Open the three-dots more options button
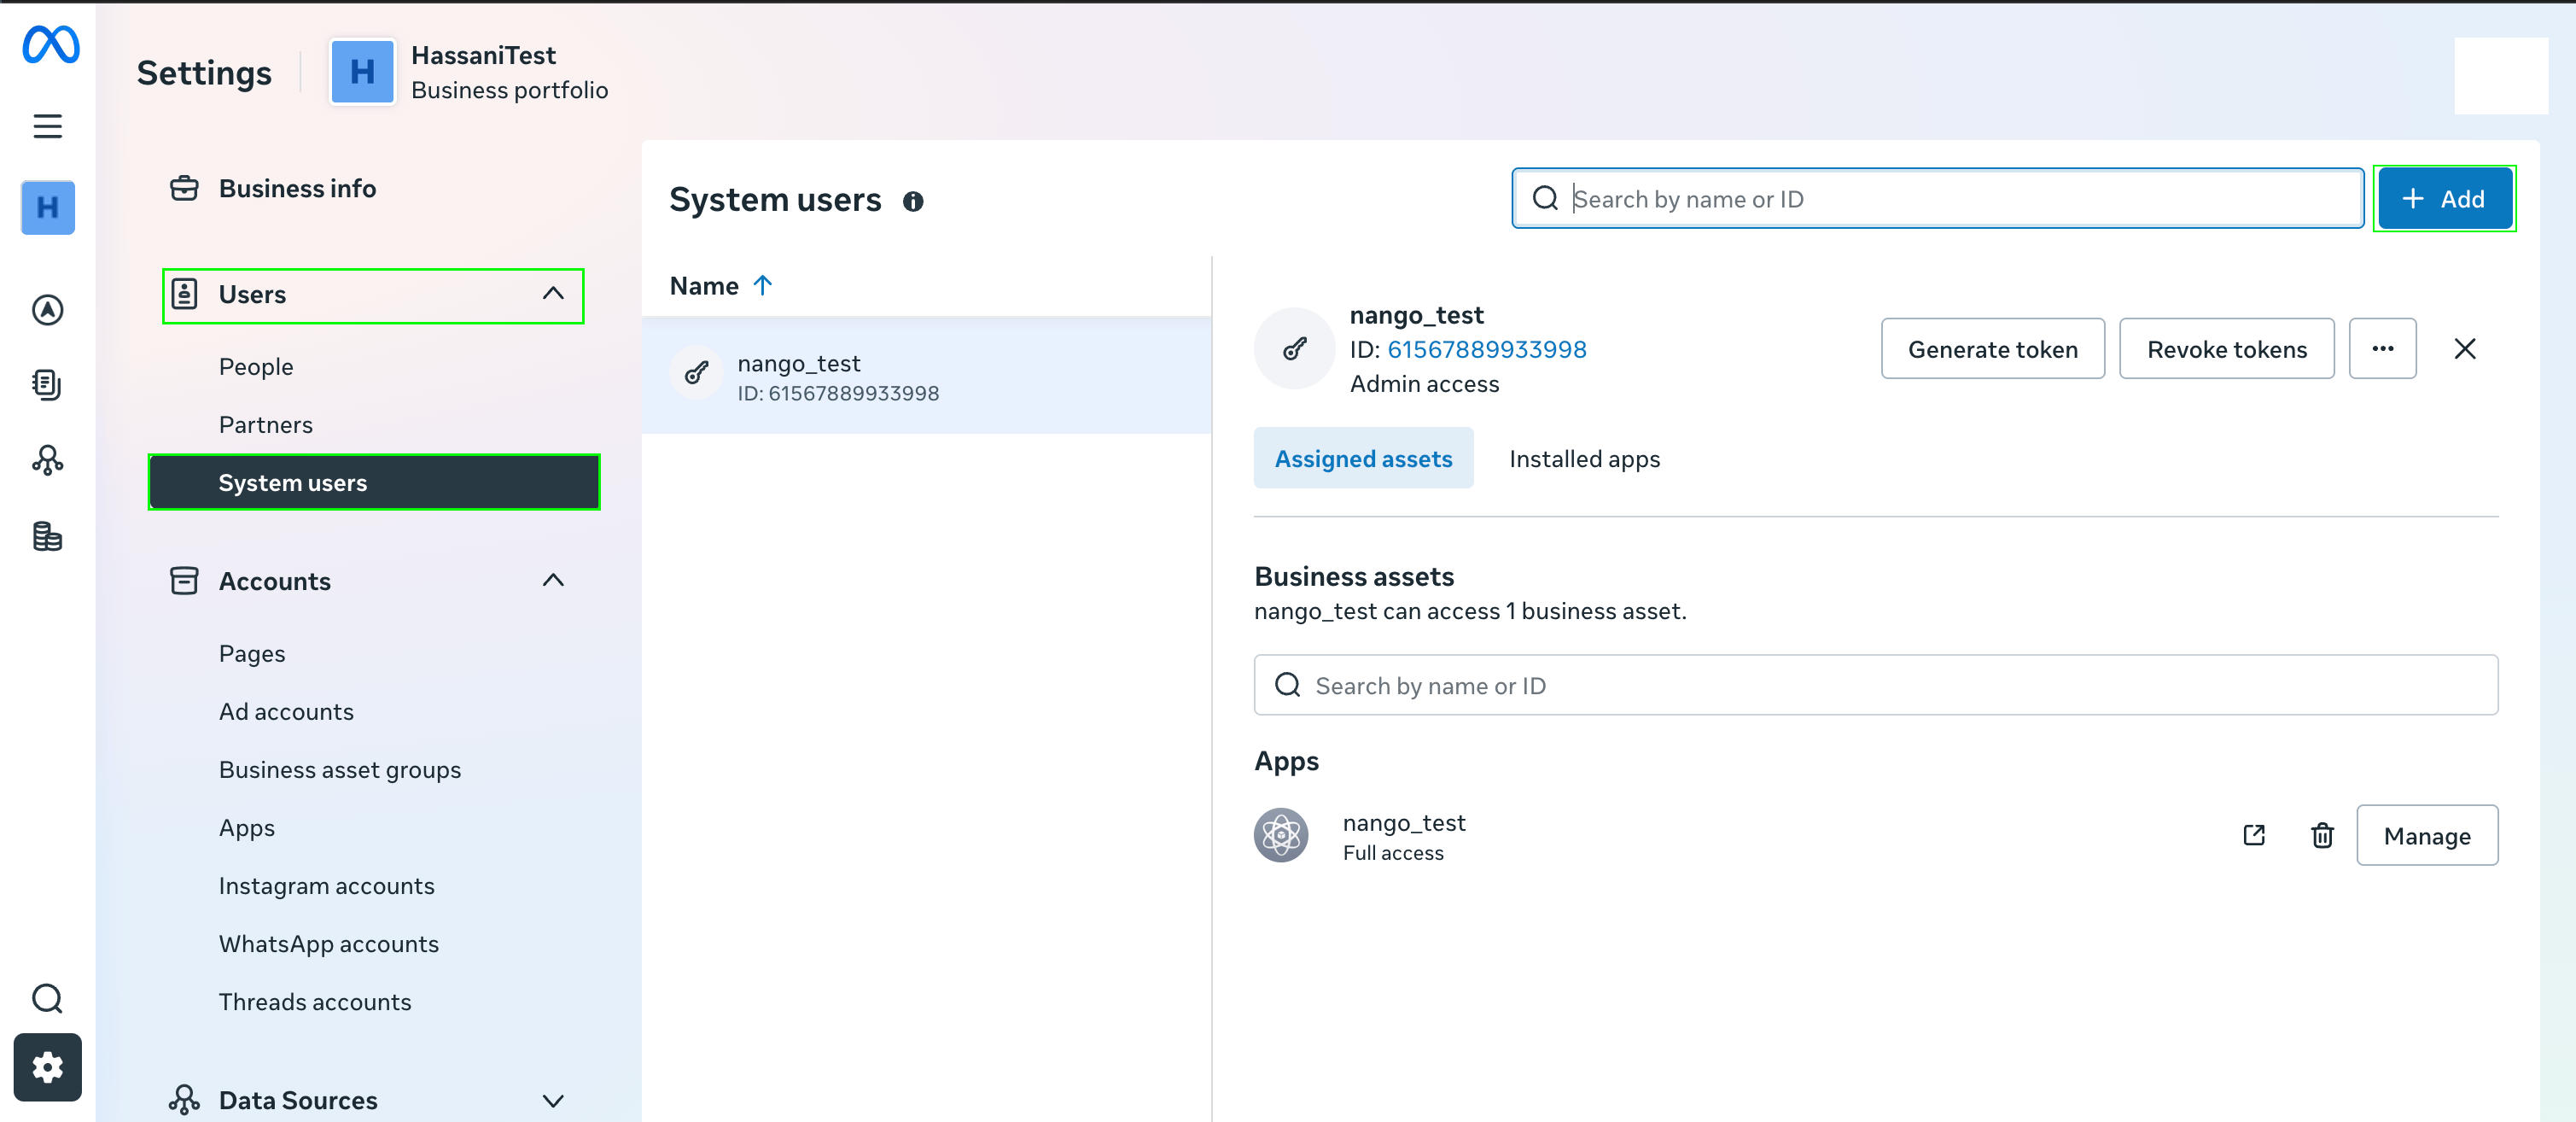The image size is (2576, 1122). [2382, 348]
